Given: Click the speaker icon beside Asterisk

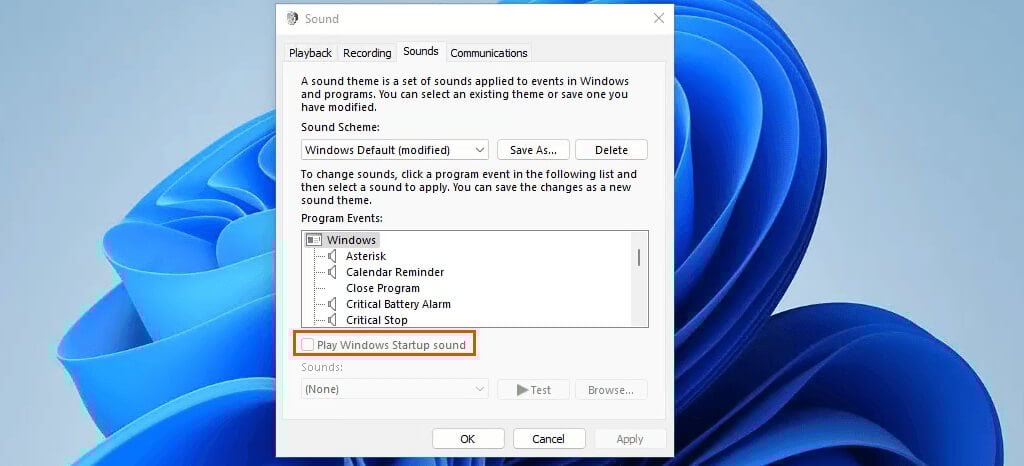Looking at the screenshot, I should (332, 256).
